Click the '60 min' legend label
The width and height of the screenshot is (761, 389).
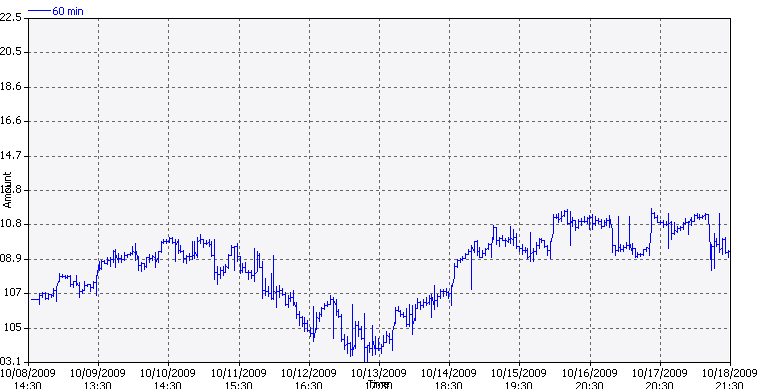pyautogui.click(x=68, y=11)
